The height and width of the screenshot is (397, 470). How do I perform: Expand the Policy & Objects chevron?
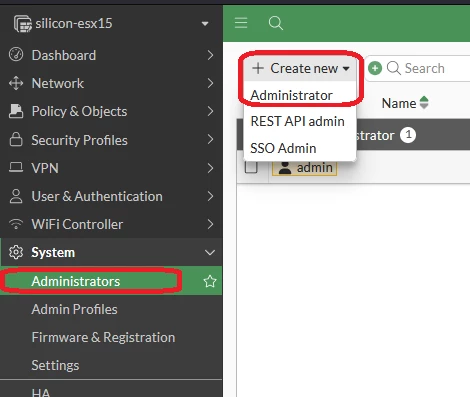[x=210, y=111]
